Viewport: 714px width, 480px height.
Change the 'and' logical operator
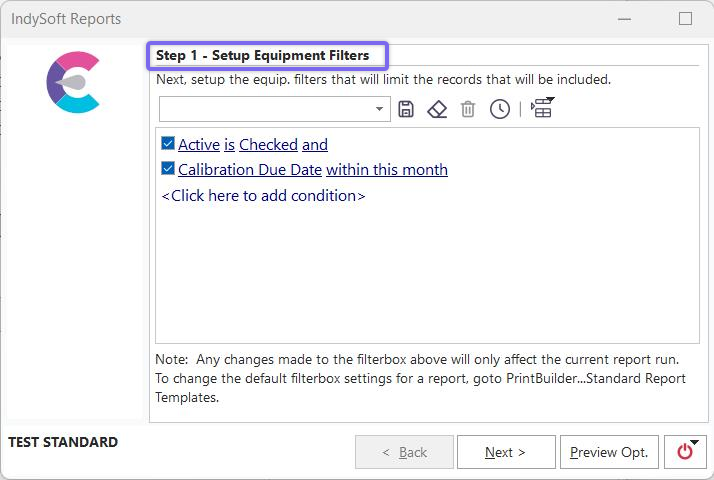(x=315, y=145)
